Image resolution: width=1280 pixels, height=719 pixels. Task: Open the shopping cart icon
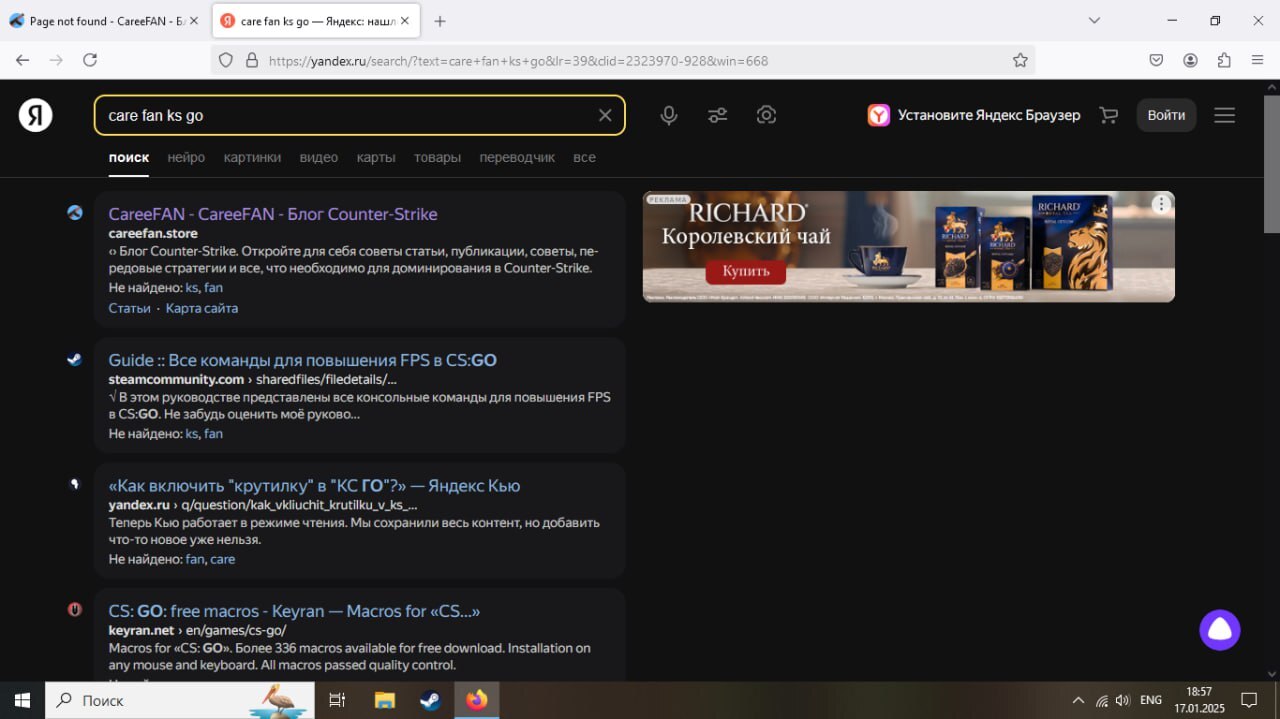(1108, 115)
